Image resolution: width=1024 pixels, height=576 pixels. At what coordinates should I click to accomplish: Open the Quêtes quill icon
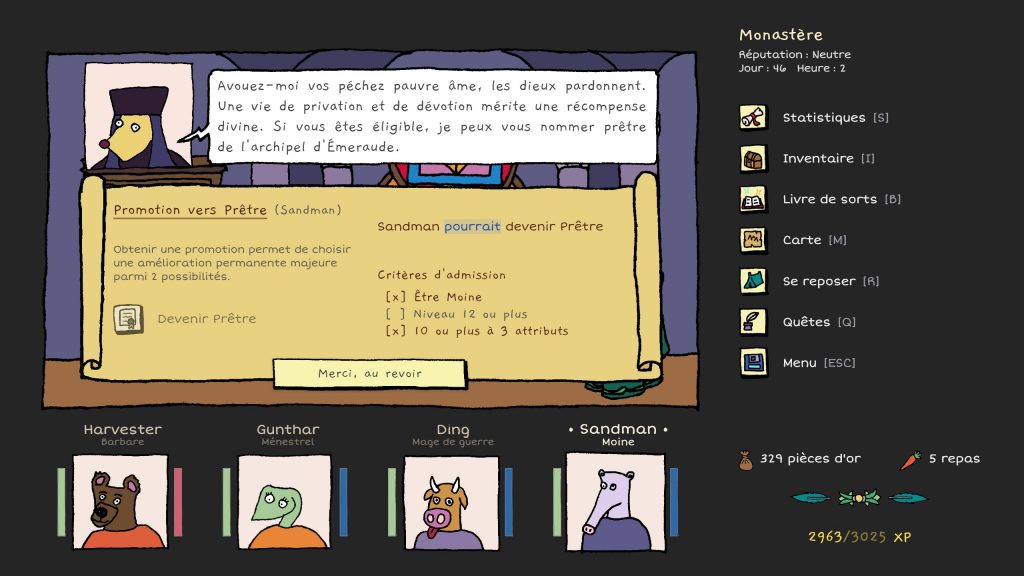pos(753,322)
